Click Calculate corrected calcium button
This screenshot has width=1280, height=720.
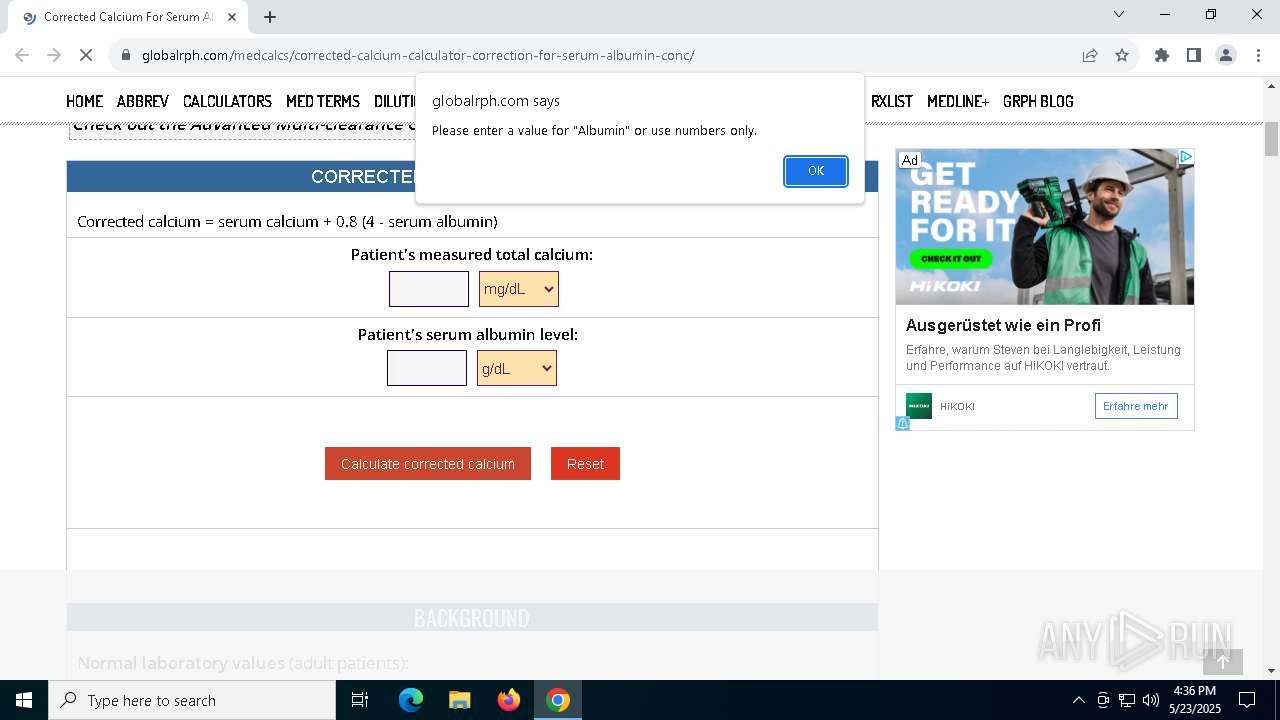pos(428,464)
